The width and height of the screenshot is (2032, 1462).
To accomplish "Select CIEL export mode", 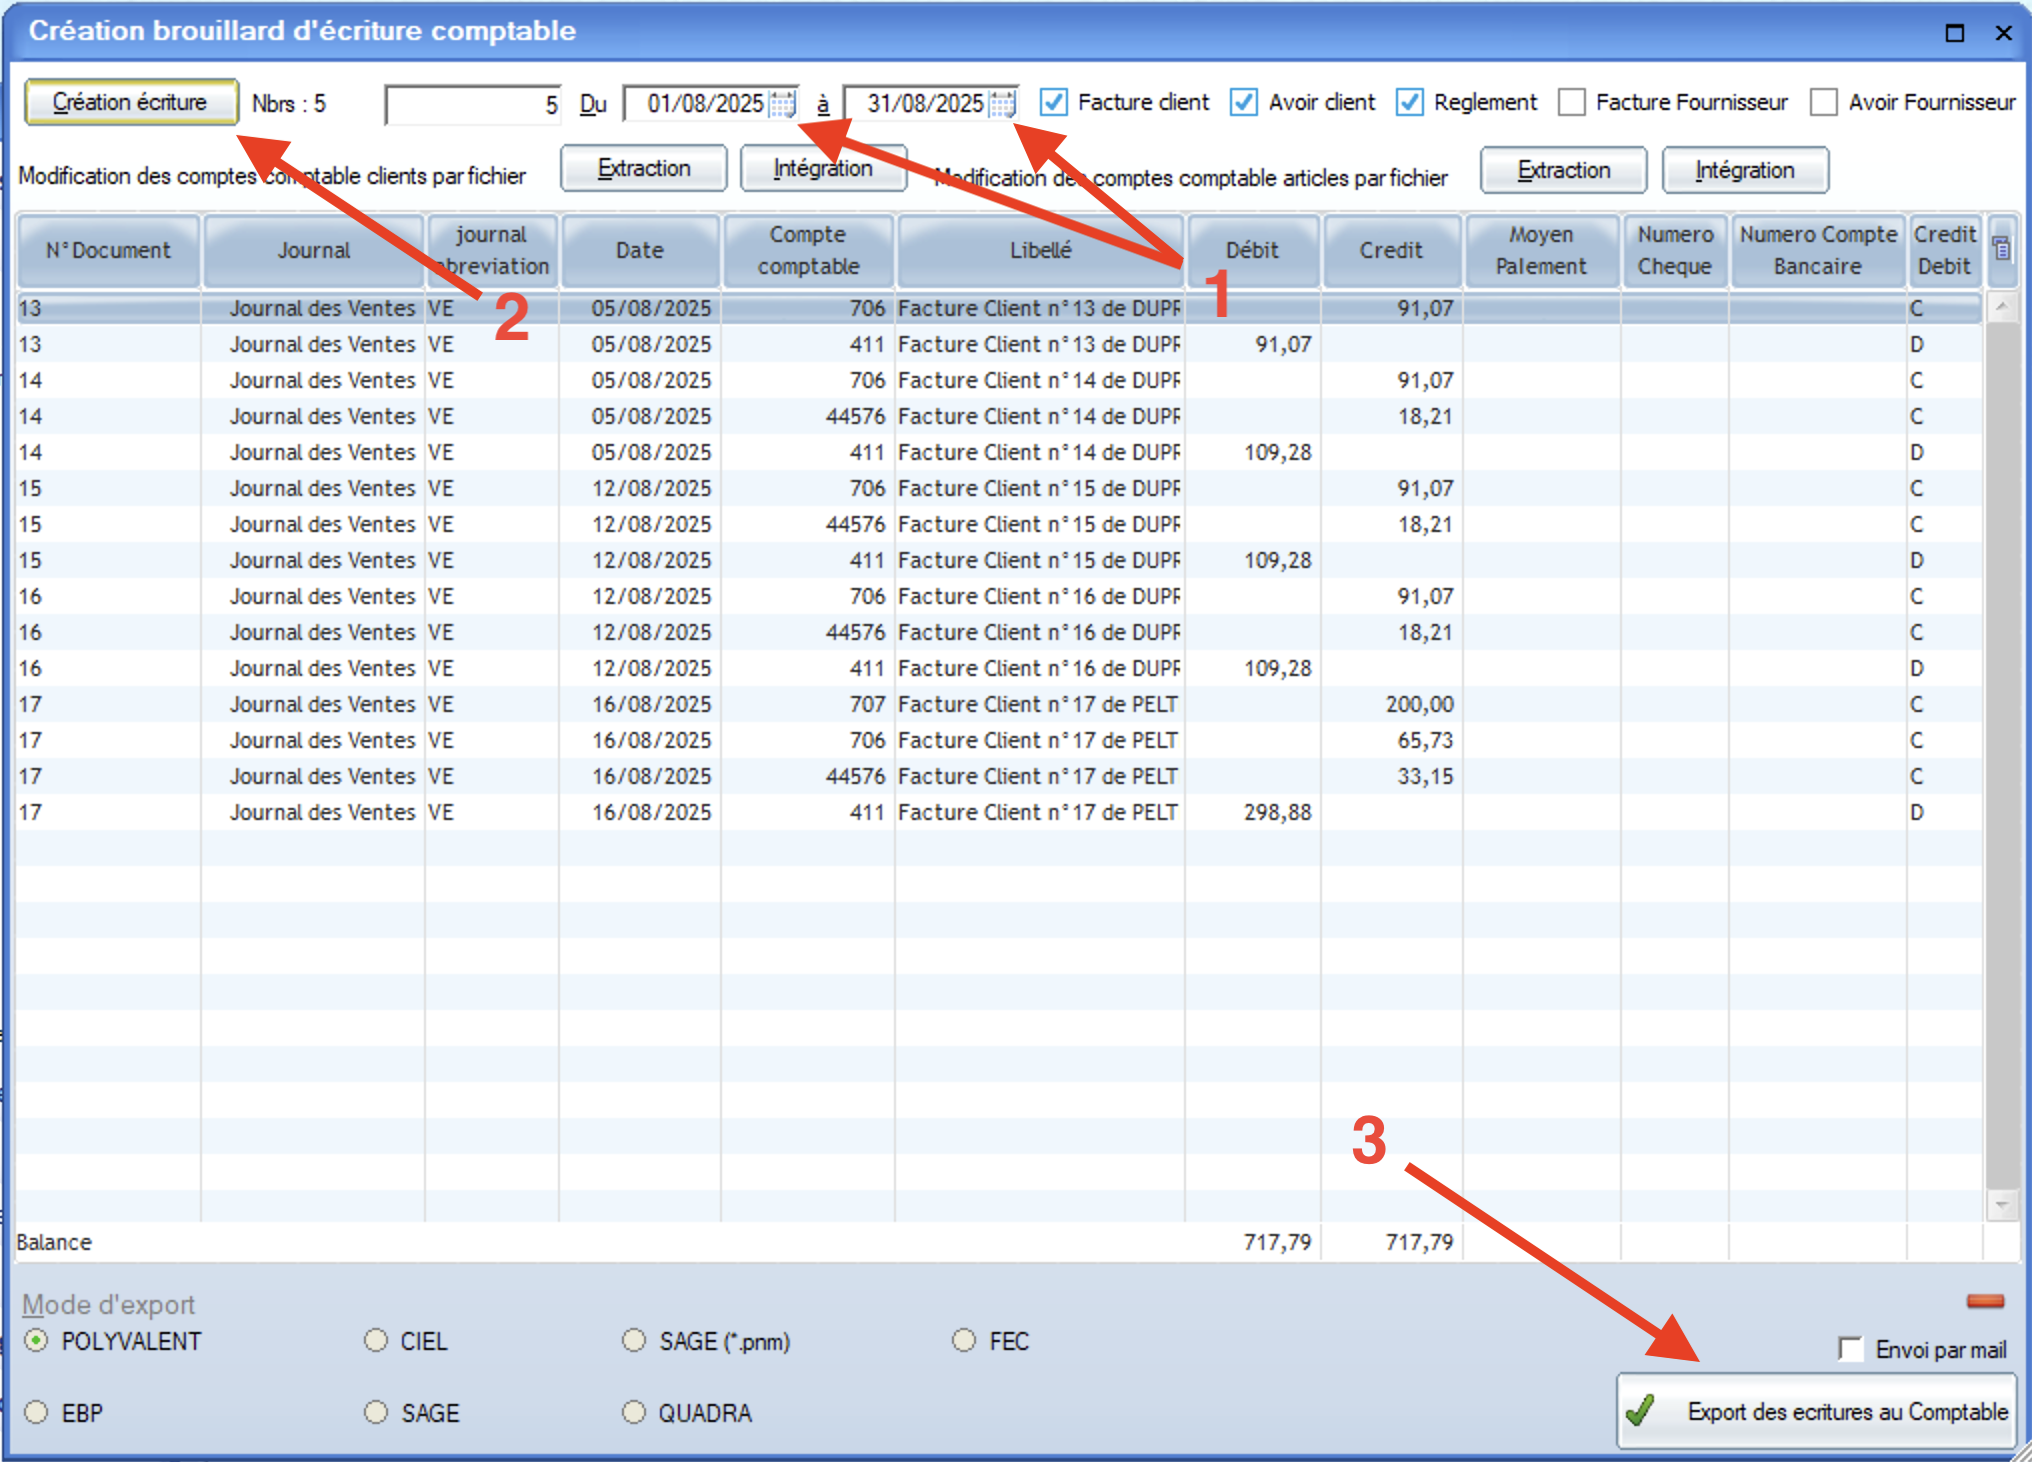I will coord(376,1341).
